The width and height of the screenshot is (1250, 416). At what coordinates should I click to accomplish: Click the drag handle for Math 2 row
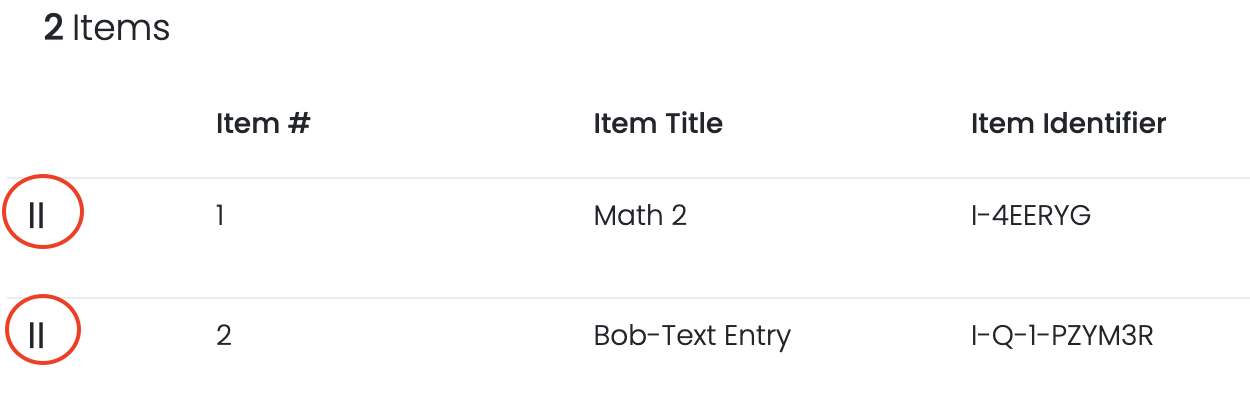click(x=37, y=215)
